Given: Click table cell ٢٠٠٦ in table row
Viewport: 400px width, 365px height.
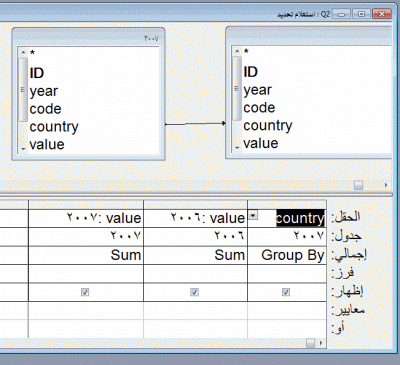Looking at the screenshot, I should (x=195, y=237).
